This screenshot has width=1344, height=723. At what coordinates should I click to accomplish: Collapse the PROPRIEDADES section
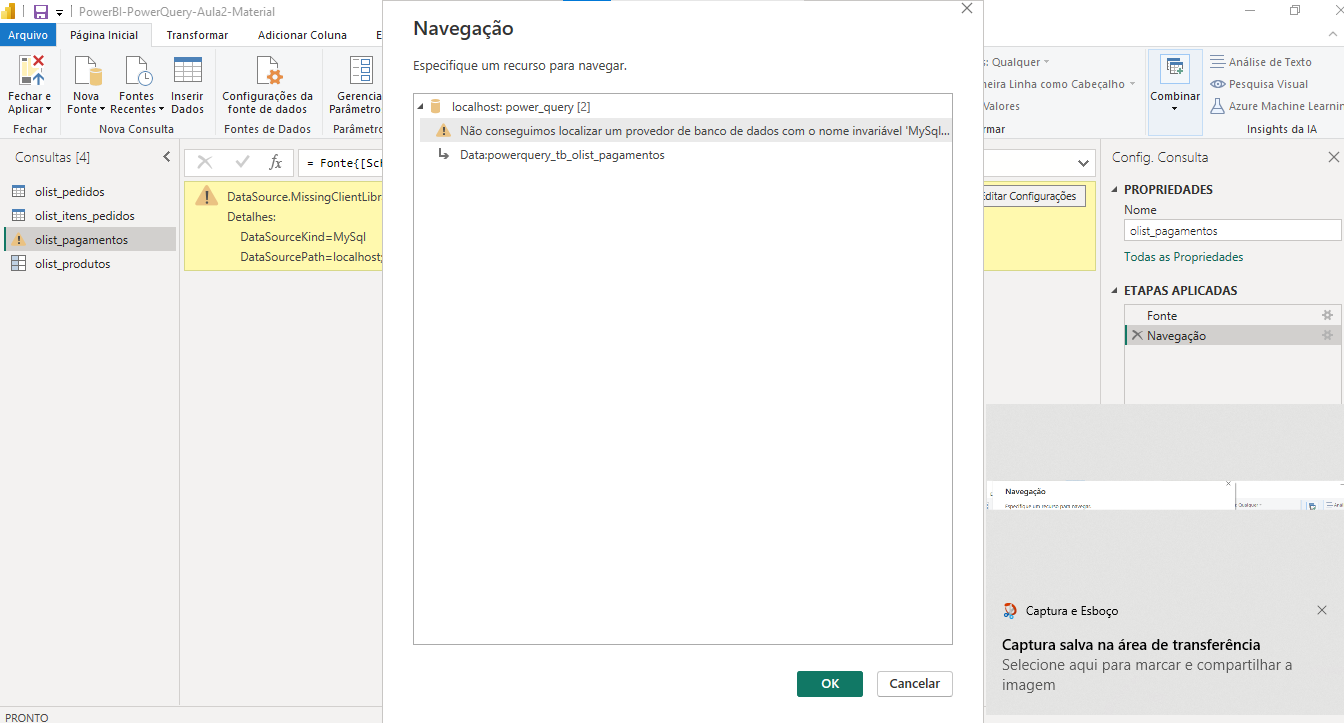(1116, 190)
